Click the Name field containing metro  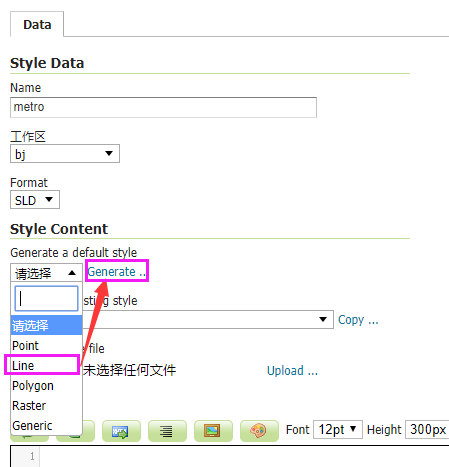(163, 107)
